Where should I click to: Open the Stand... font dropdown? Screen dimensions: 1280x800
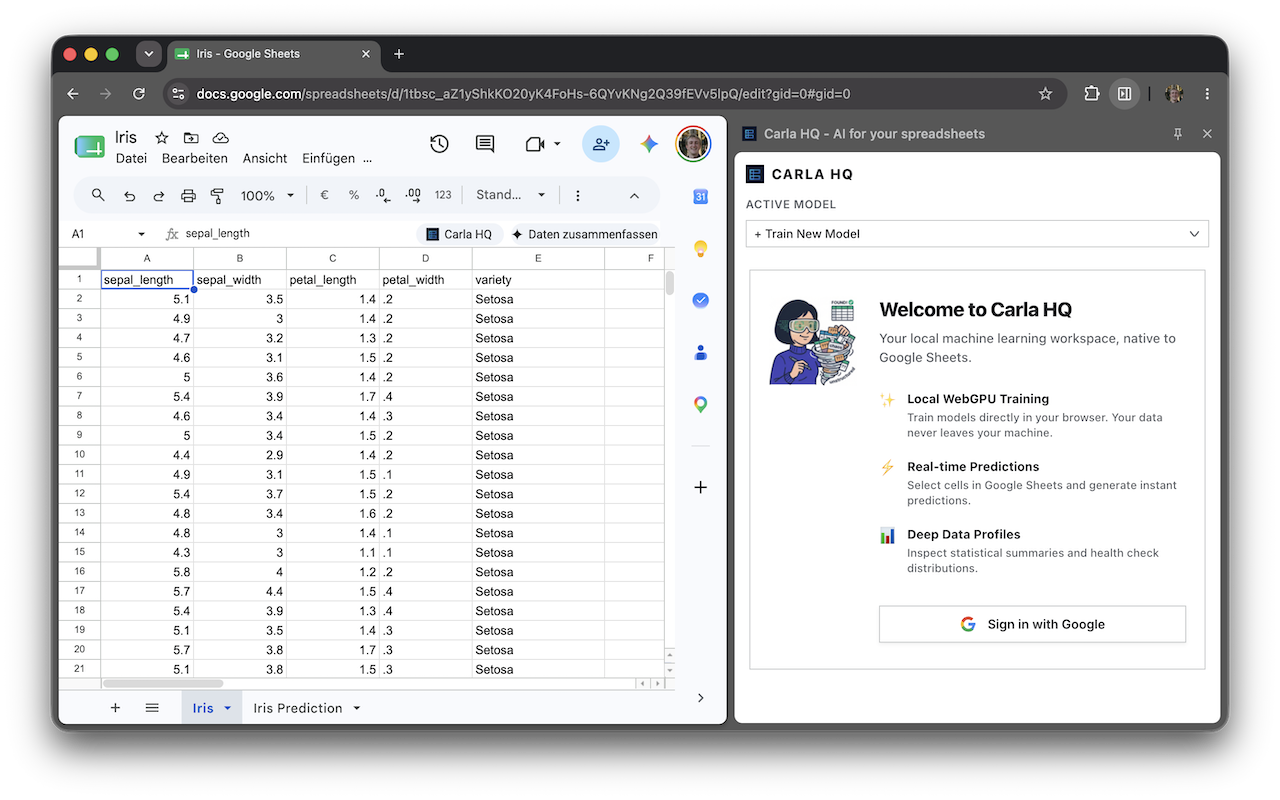511,195
